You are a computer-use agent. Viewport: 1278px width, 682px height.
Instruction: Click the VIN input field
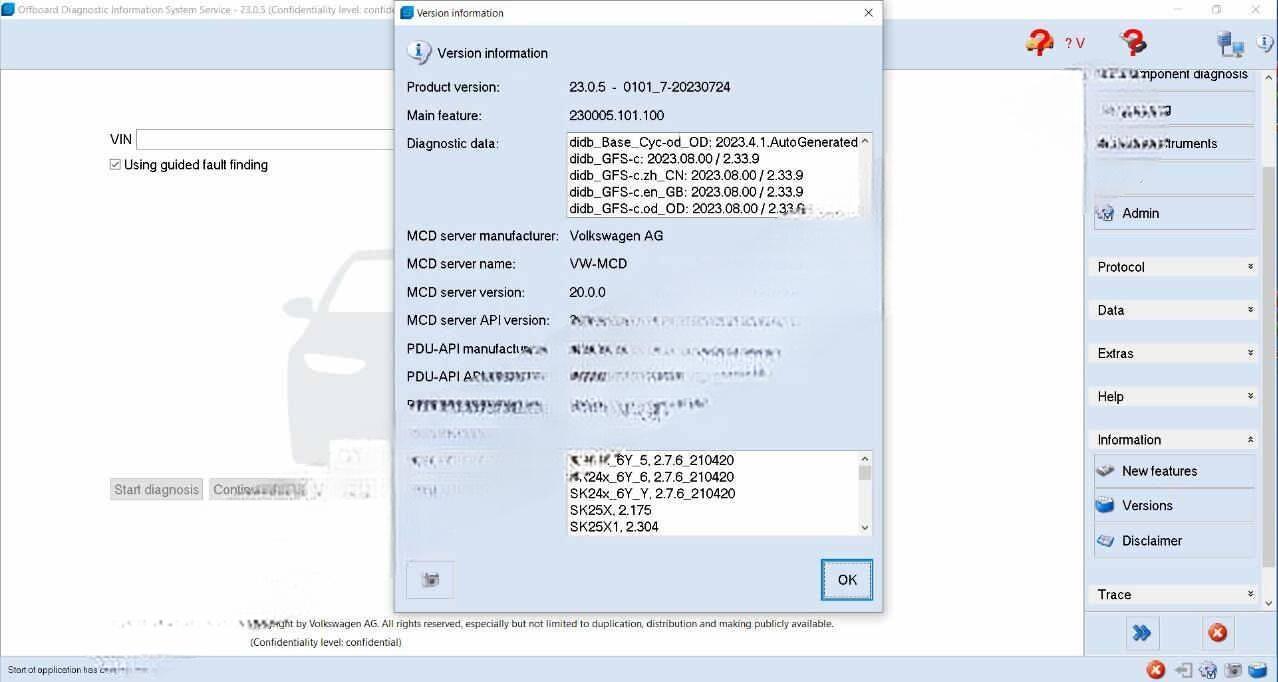266,139
